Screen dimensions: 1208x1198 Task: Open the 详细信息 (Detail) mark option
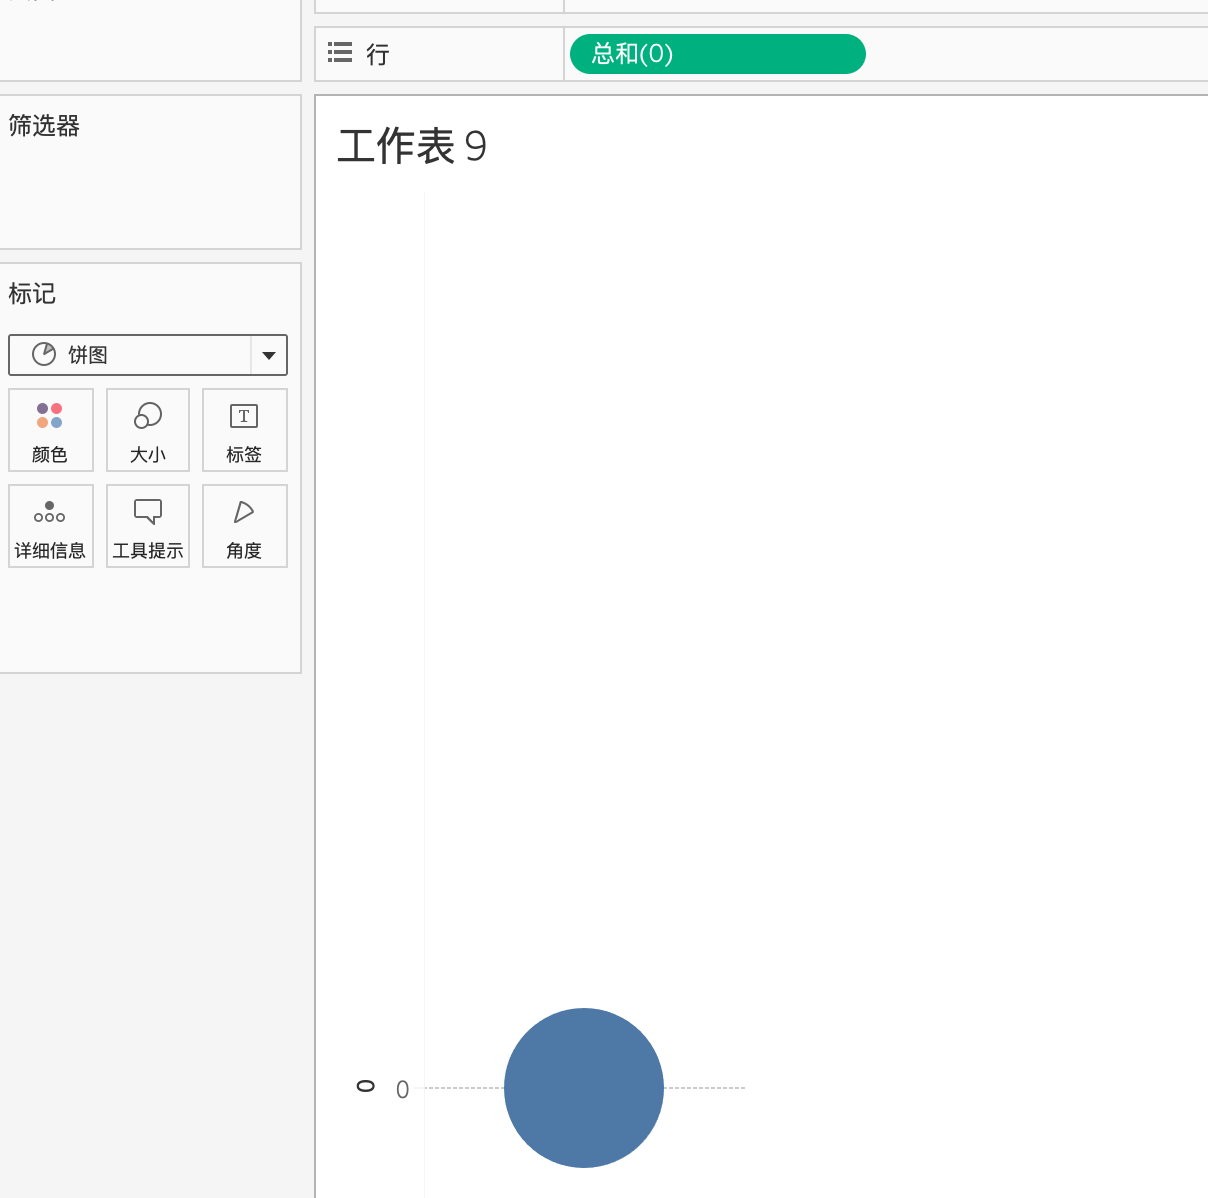click(50, 526)
